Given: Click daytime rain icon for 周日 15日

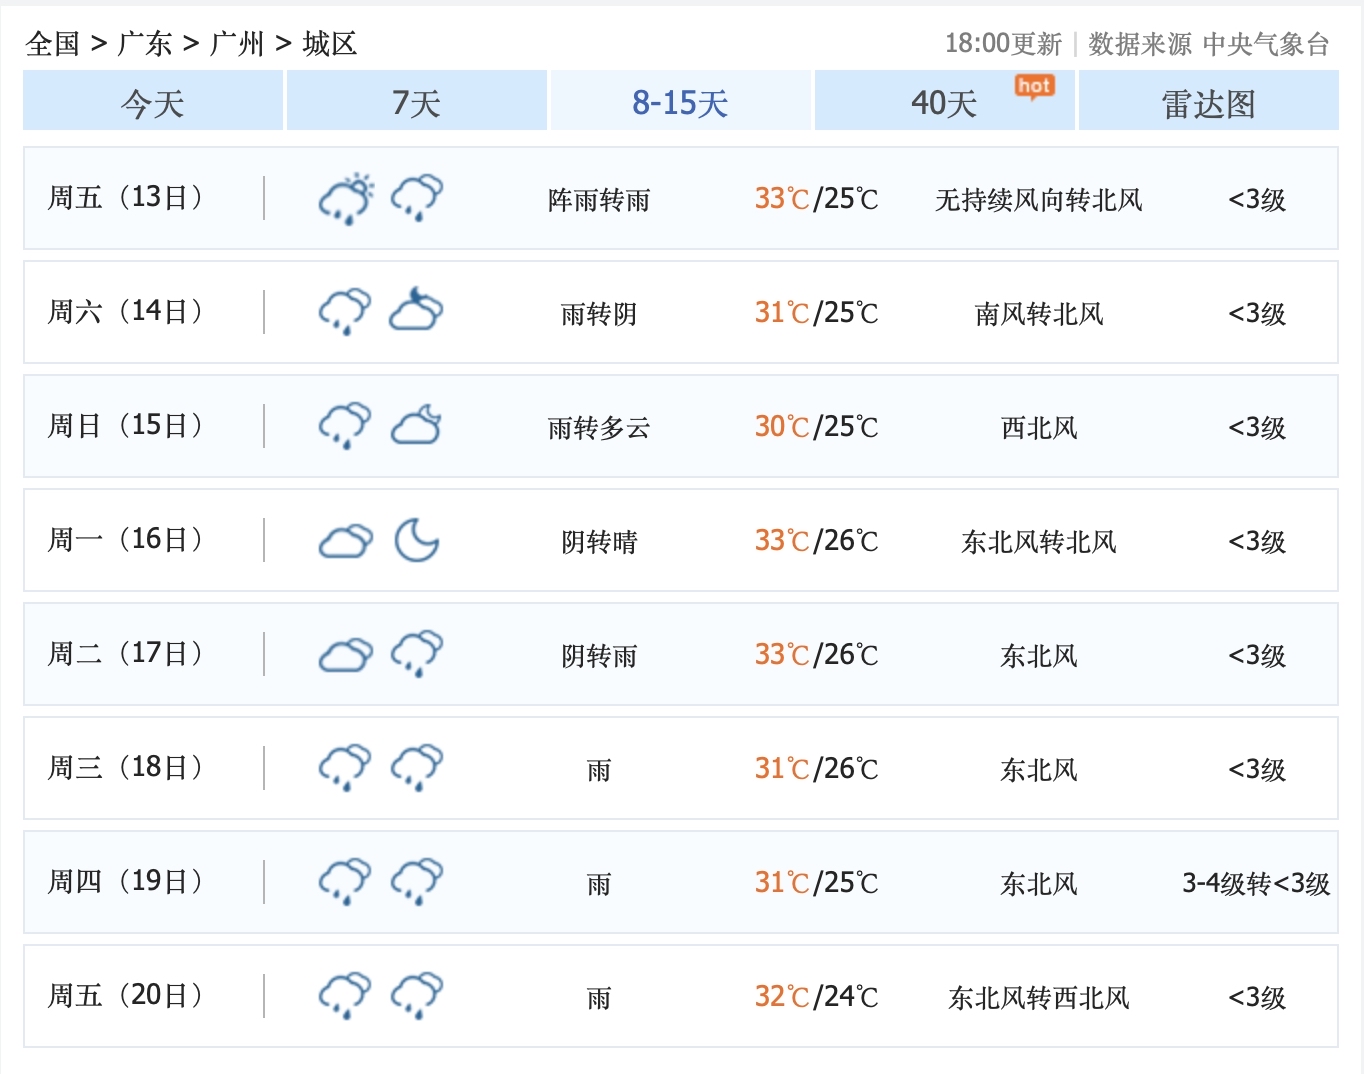Looking at the screenshot, I should (x=345, y=426).
